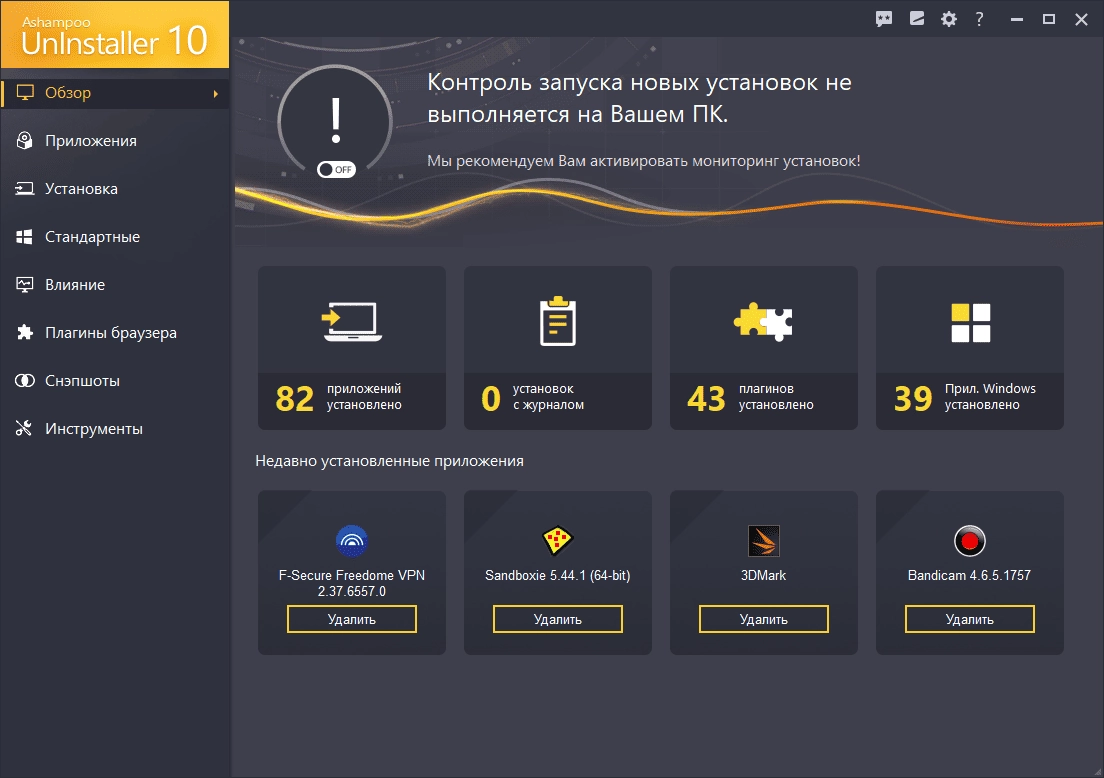
Task: Click the Снэпшоты circles icon
Action: tap(25, 380)
